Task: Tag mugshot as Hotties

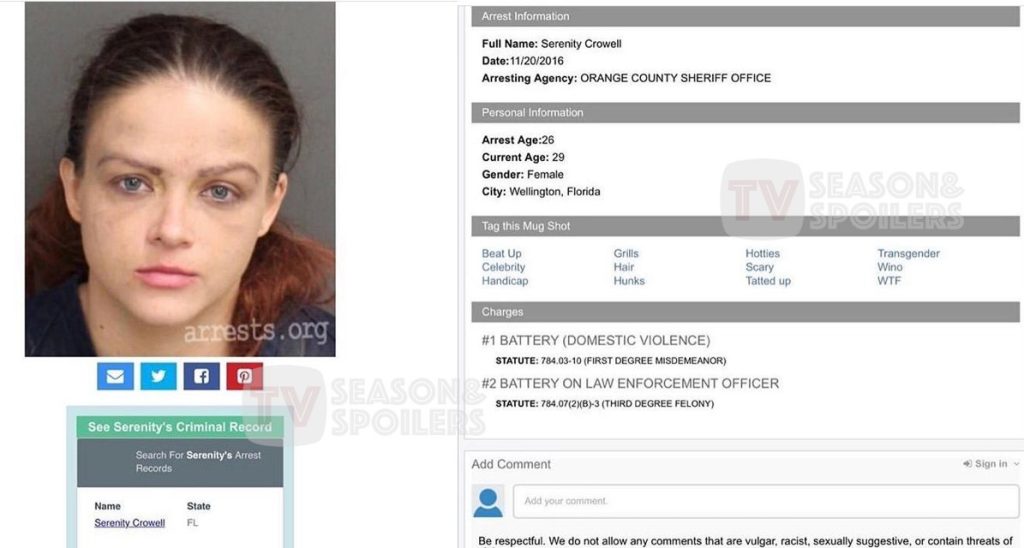Action: click(763, 253)
